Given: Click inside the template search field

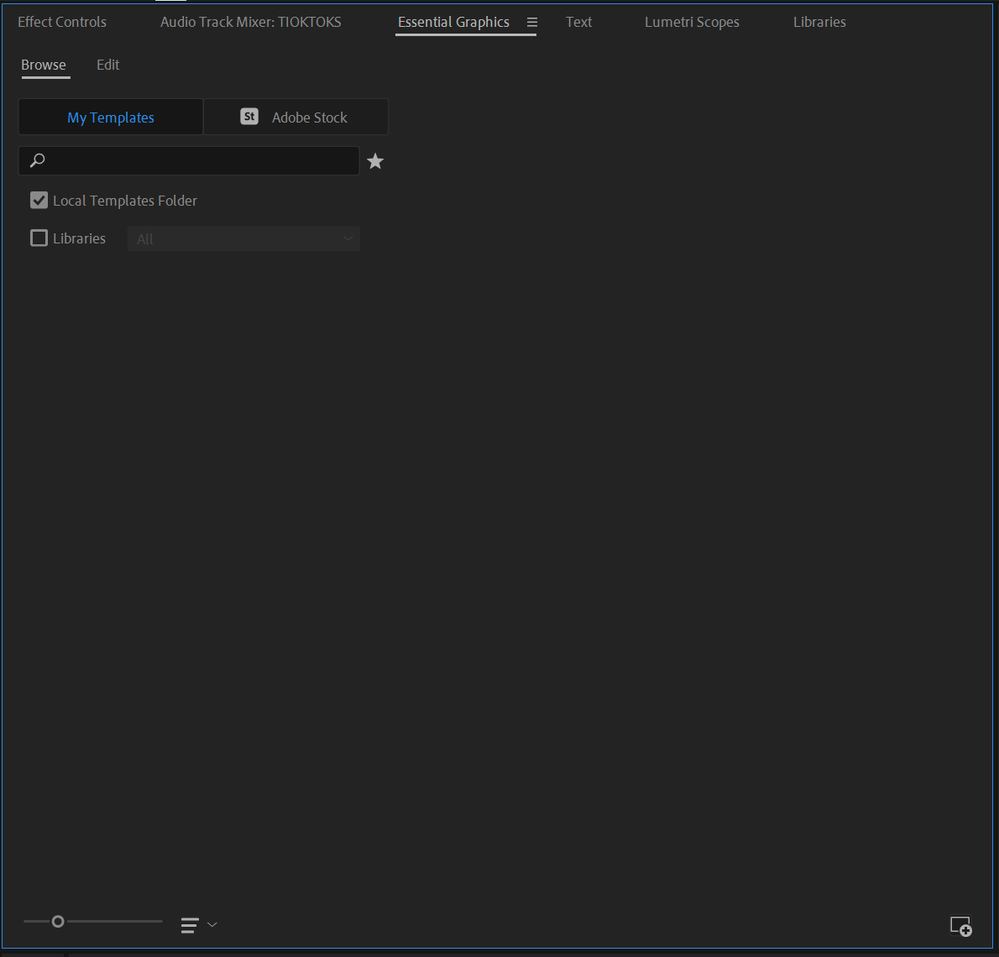Looking at the screenshot, I should [x=189, y=161].
